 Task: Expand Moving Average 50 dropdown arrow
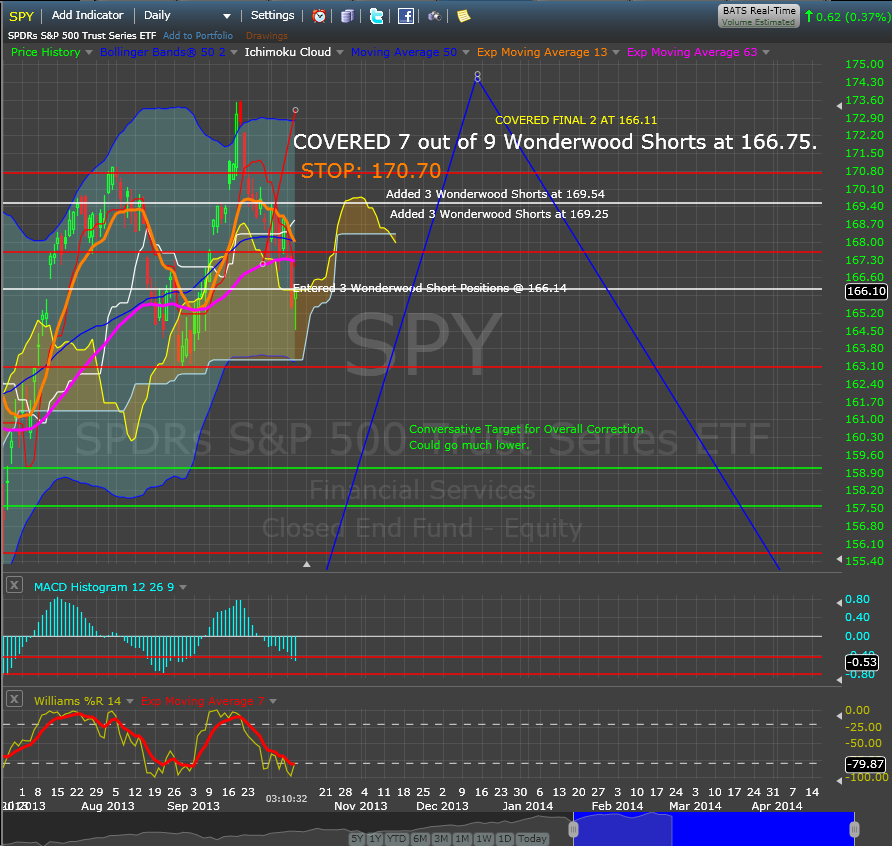pos(466,52)
